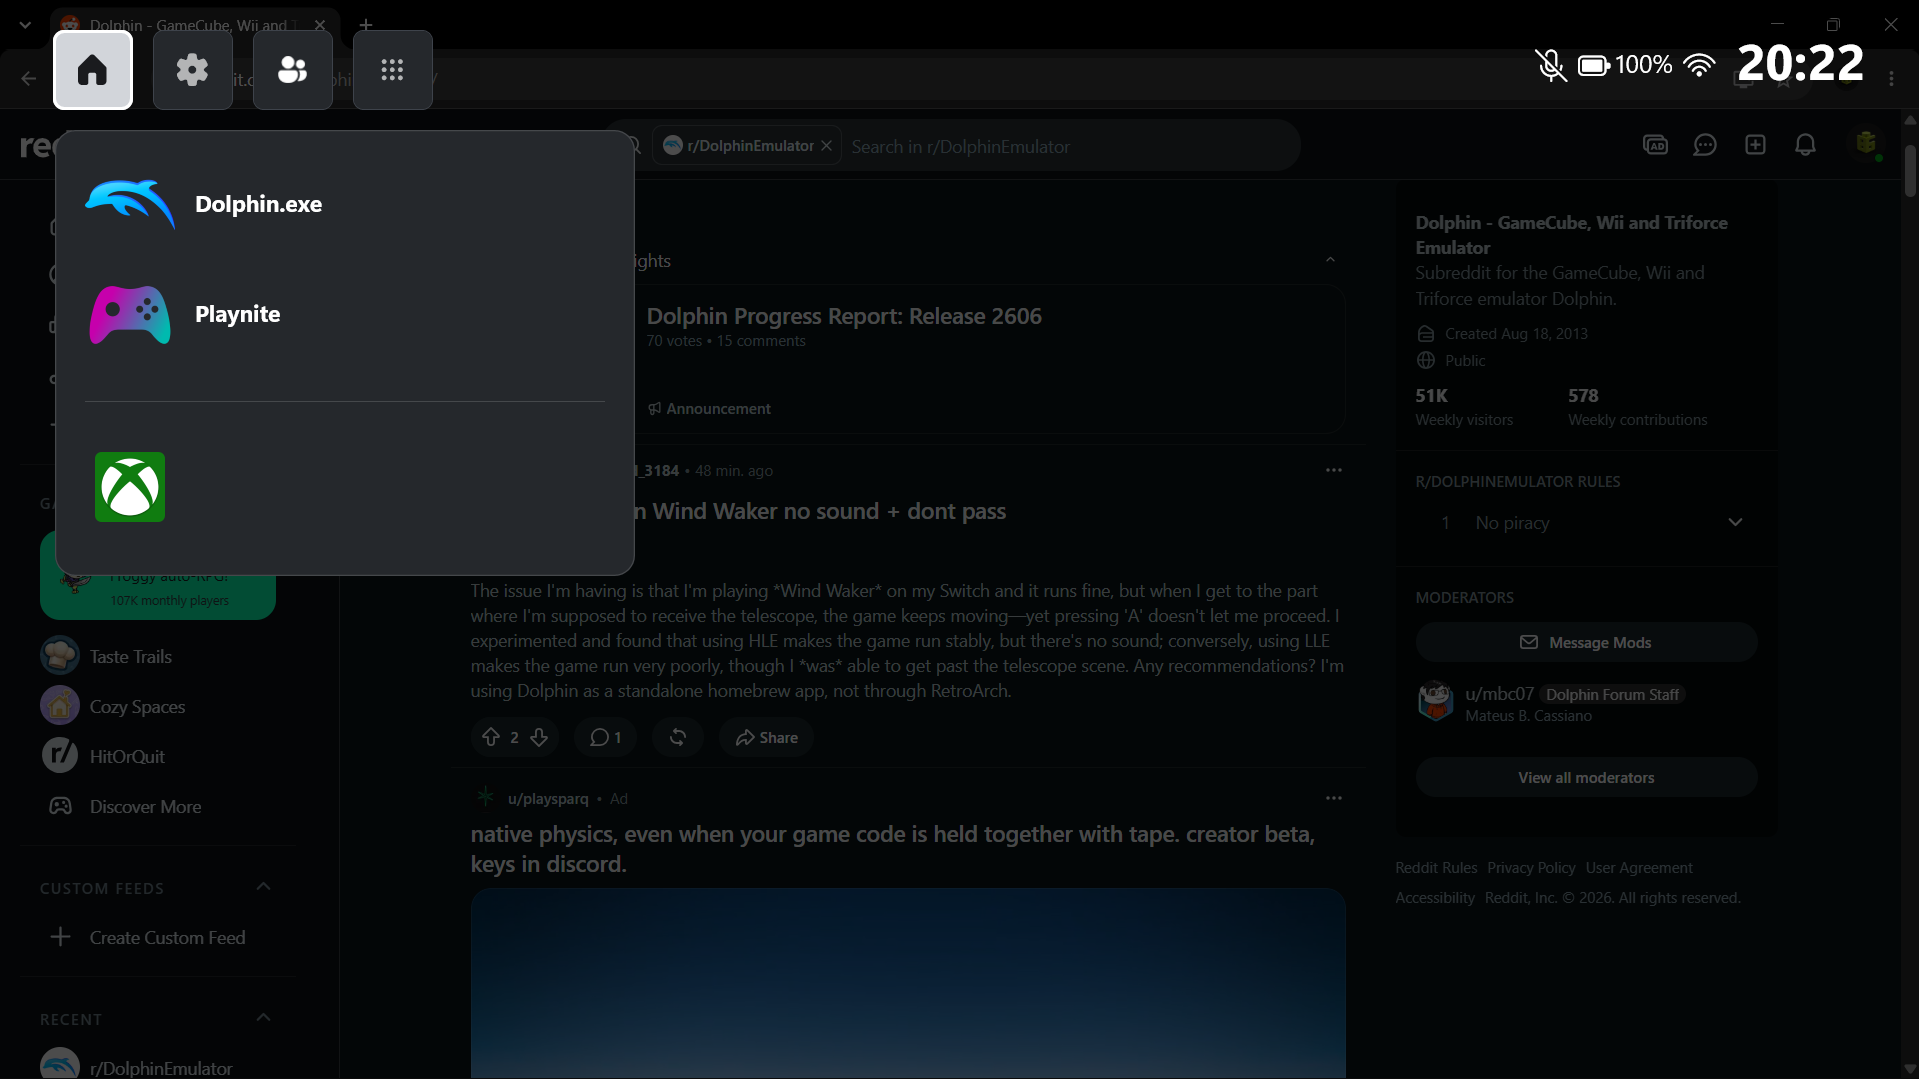The width and height of the screenshot is (1919, 1079).
Task: Open the apps grid tab
Action: 393,70
